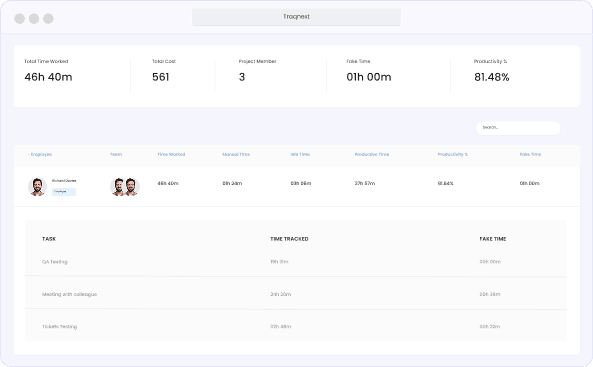This screenshot has width=593, height=367.
Task: Click Tickets Testing fake time value
Action: (x=490, y=326)
